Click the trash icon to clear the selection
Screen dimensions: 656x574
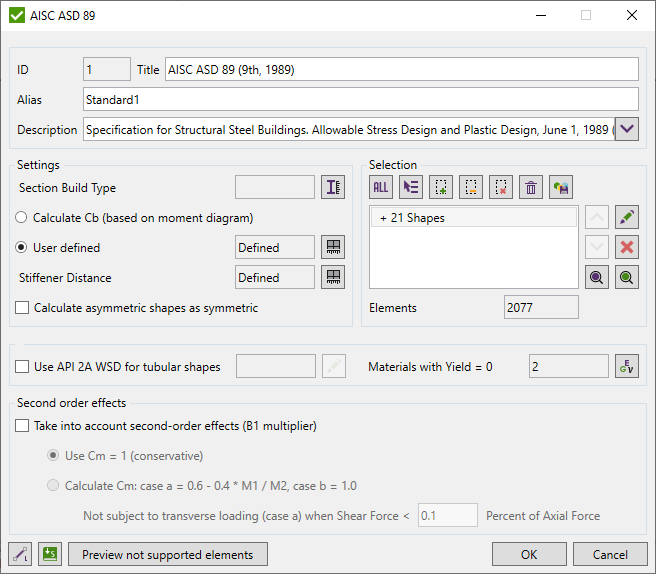tap(531, 187)
